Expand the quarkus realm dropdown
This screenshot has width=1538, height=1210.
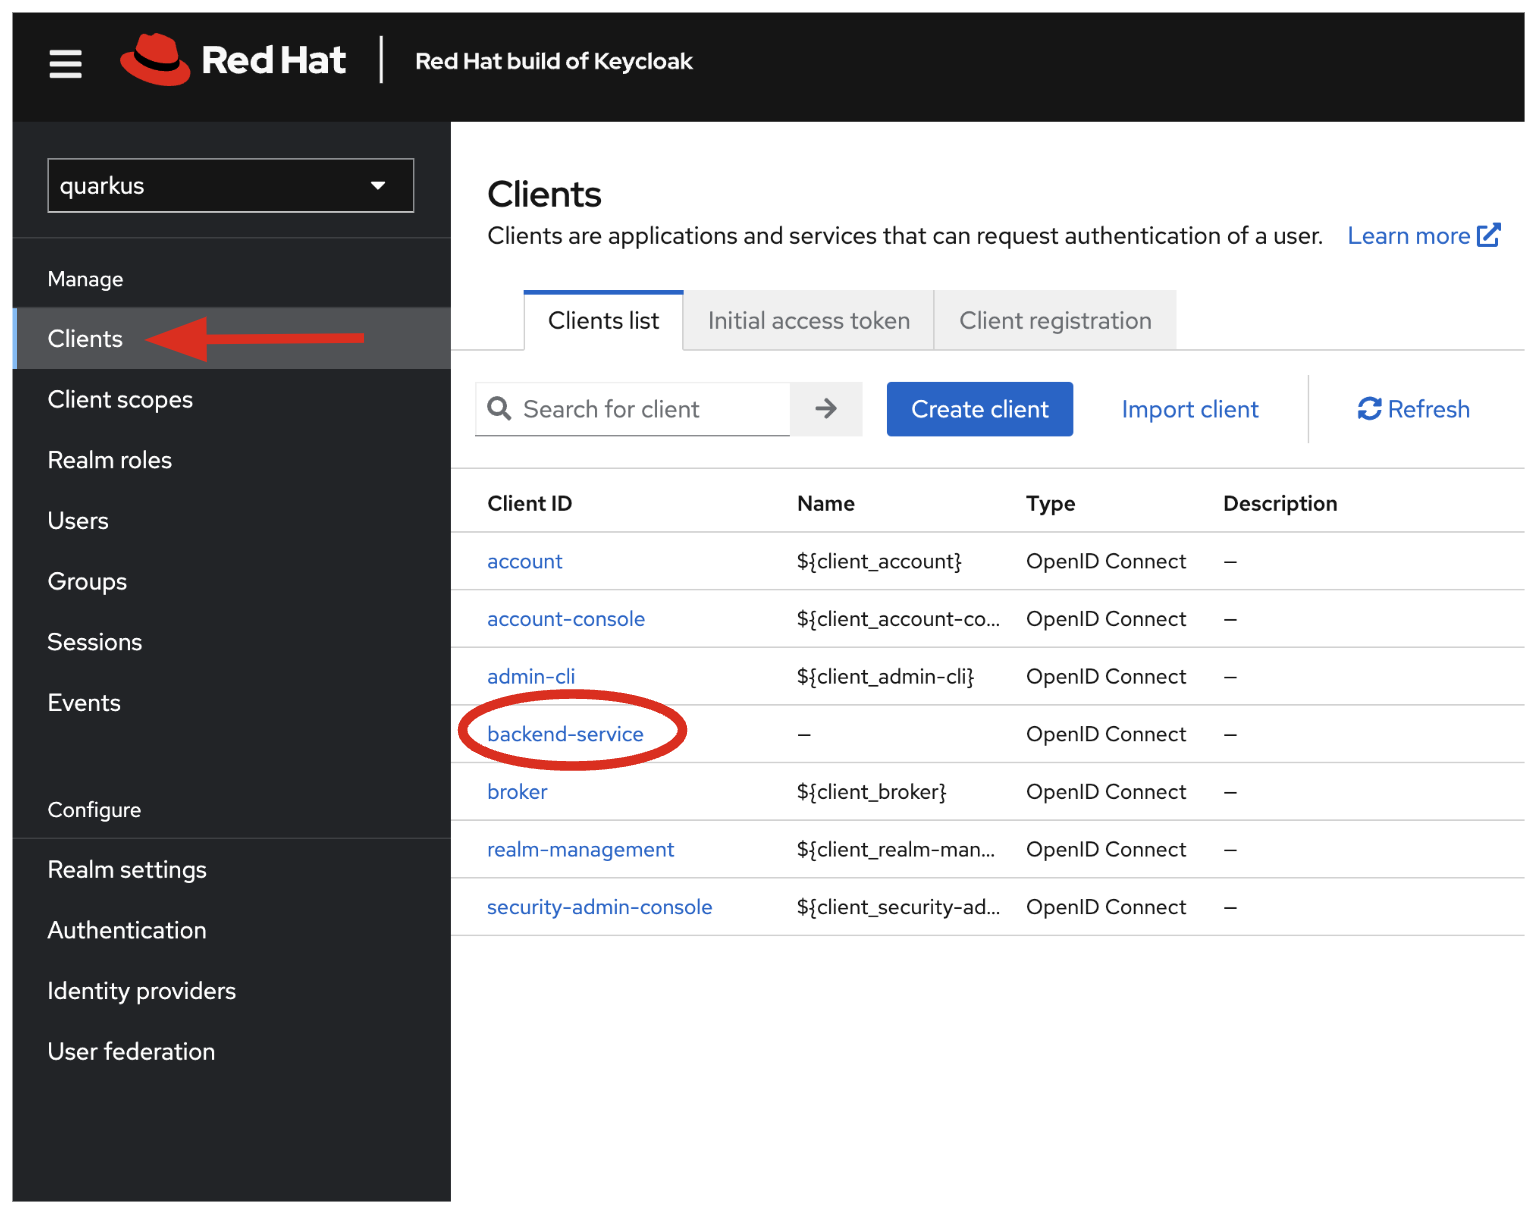(x=231, y=186)
